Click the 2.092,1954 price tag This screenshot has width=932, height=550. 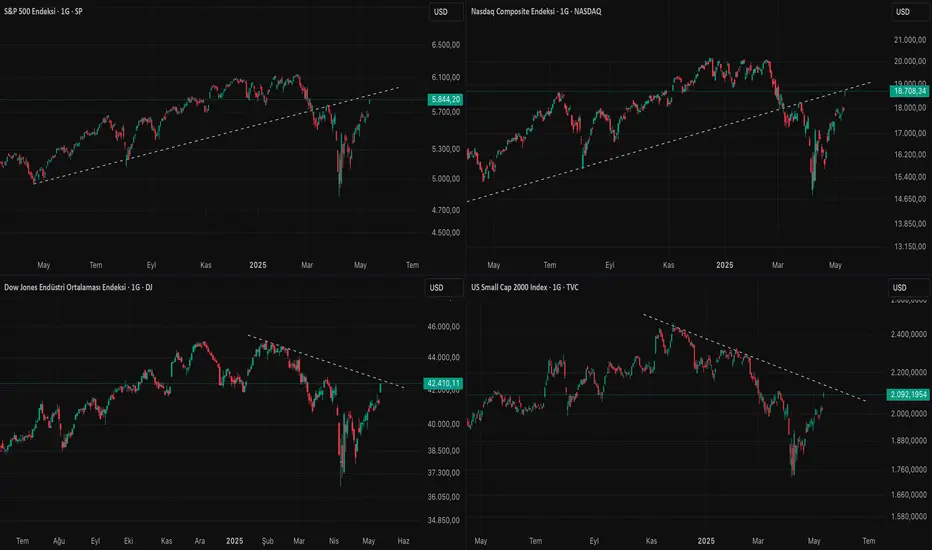point(907,394)
